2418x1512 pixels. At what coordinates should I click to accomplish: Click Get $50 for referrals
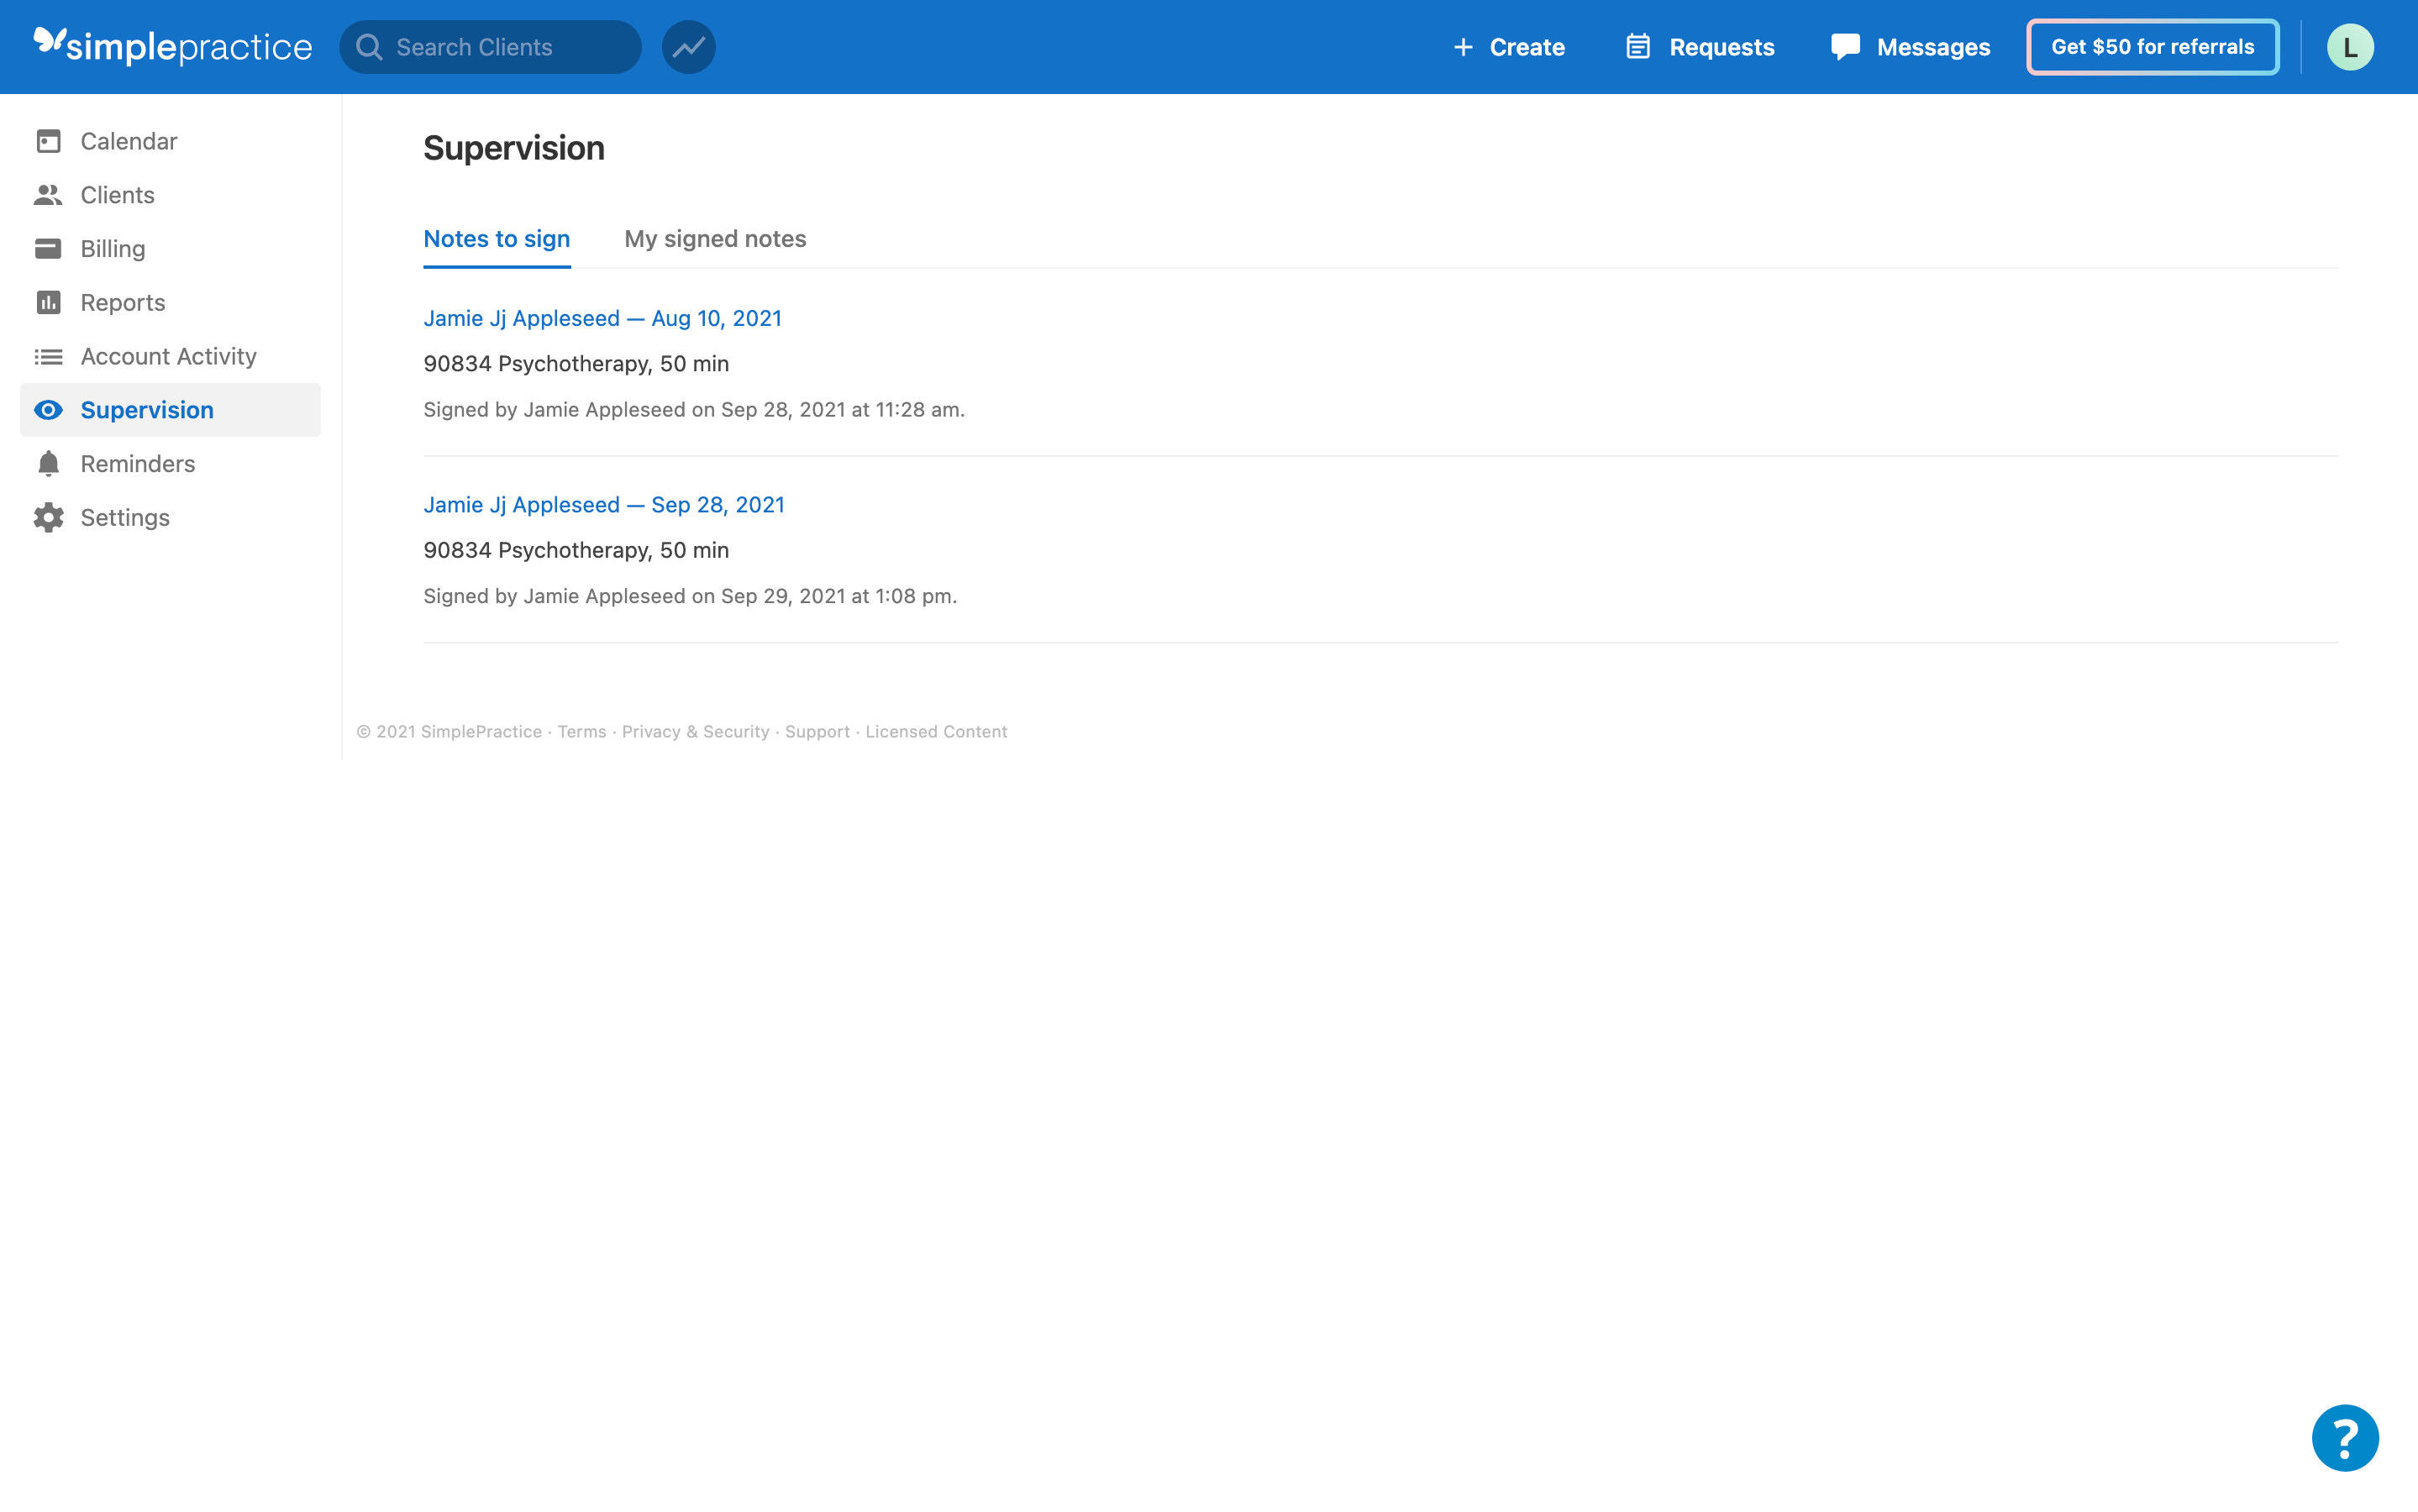click(x=2152, y=46)
